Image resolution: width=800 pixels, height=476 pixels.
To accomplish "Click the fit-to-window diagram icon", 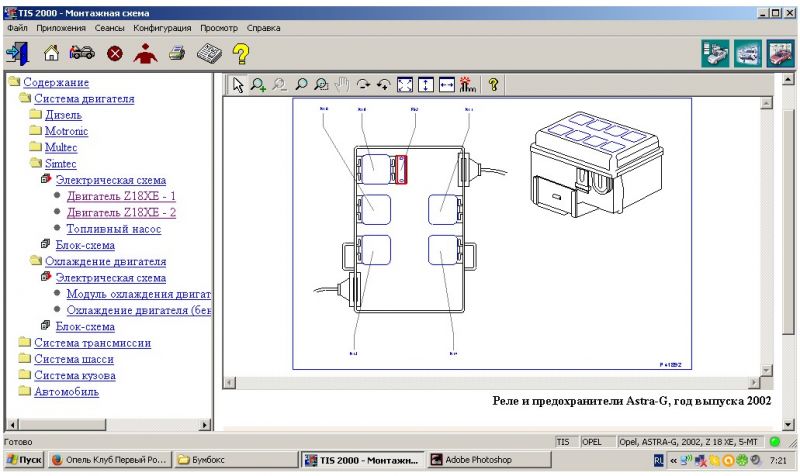I will (x=405, y=85).
